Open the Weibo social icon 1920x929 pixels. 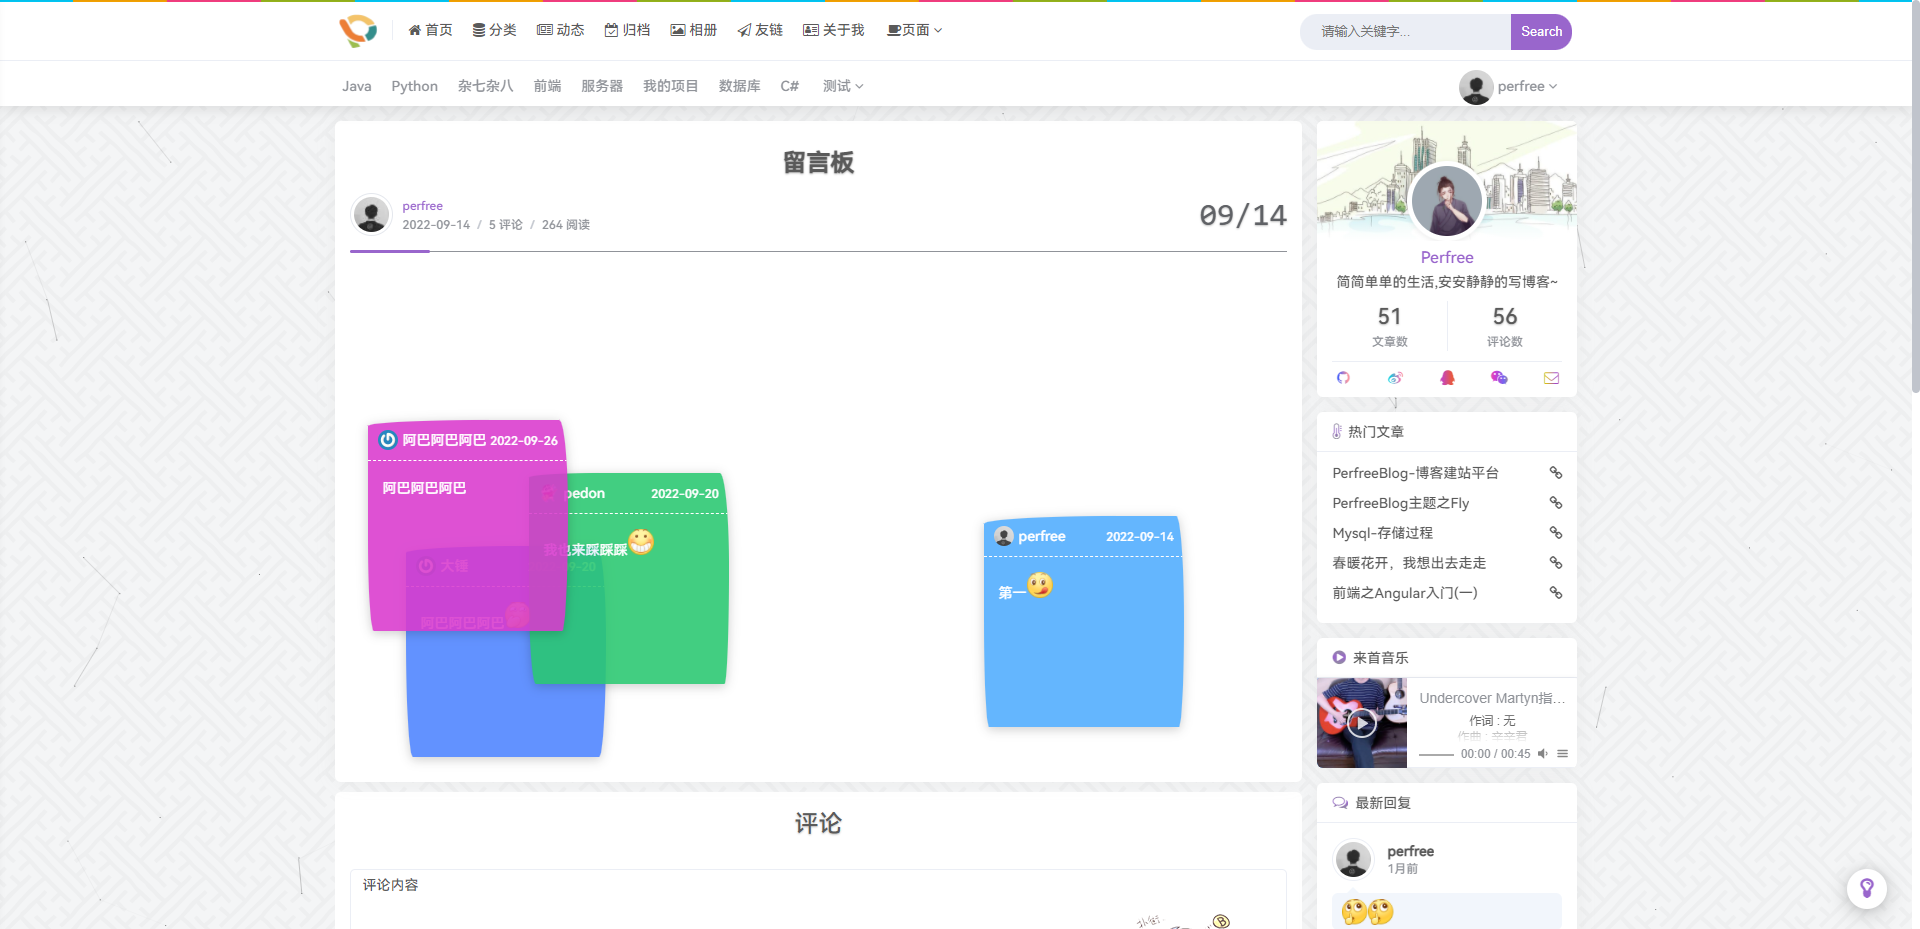pos(1395,378)
